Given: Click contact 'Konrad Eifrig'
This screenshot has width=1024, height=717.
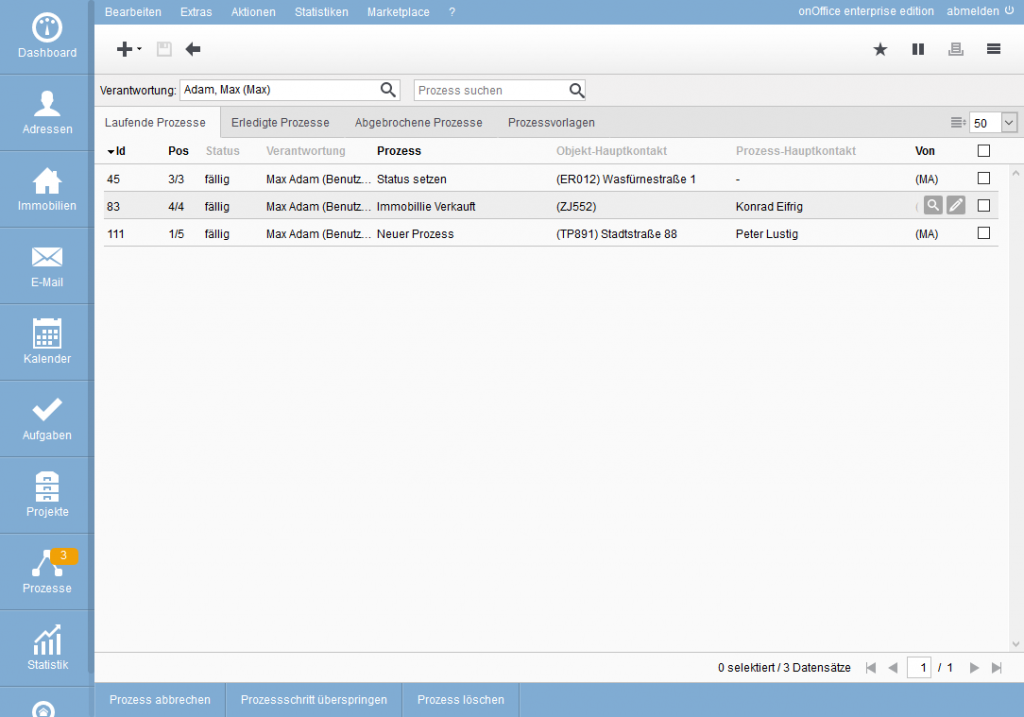Looking at the screenshot, I should [769, 206].
